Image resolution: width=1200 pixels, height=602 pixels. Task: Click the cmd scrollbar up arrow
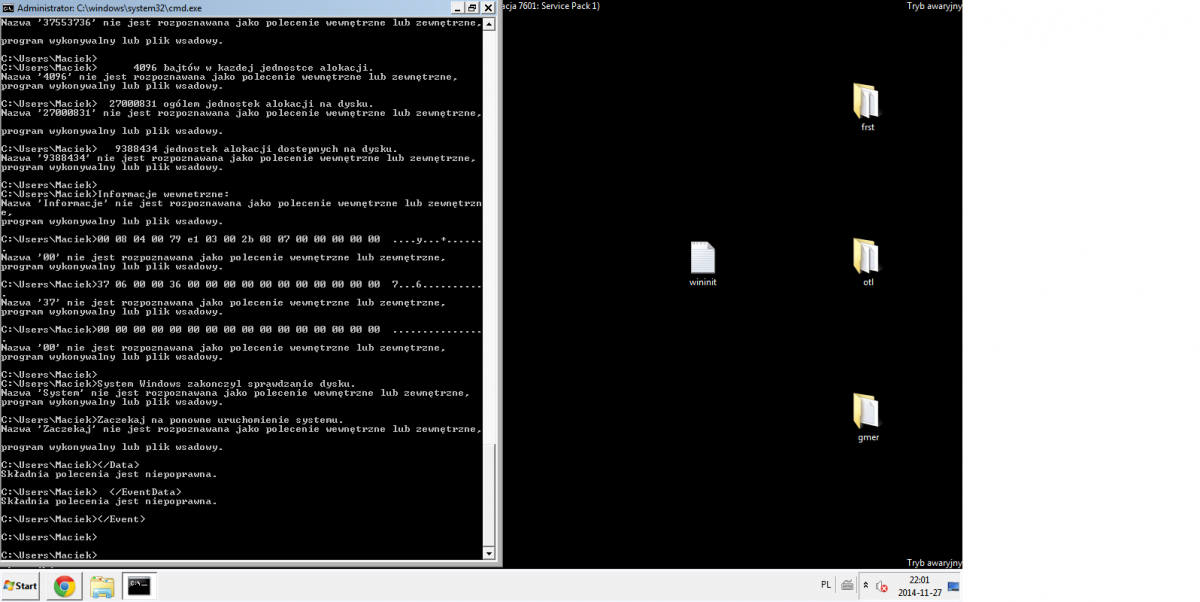(x=489, y=22)
